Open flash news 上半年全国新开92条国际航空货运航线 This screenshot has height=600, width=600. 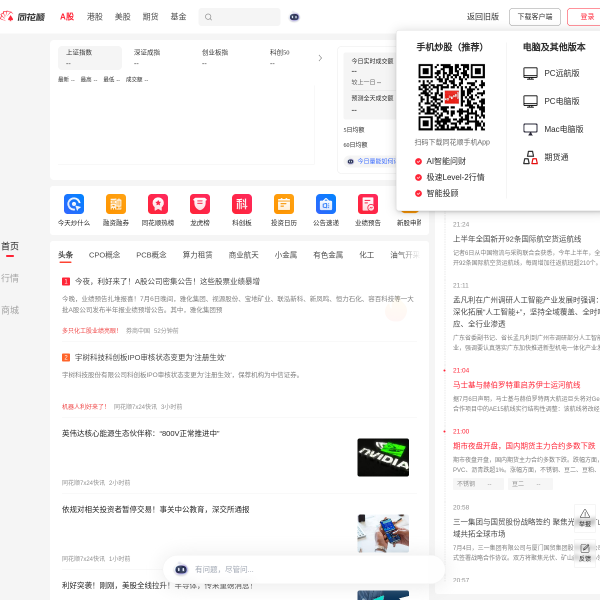click(517, 239)
